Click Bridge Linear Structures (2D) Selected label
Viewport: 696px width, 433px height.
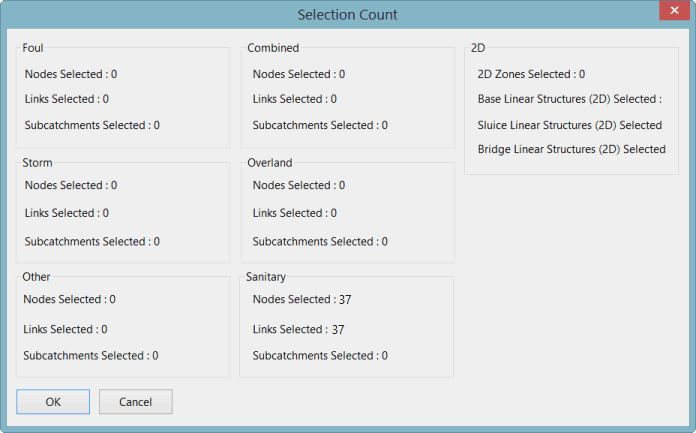[572, 149]
